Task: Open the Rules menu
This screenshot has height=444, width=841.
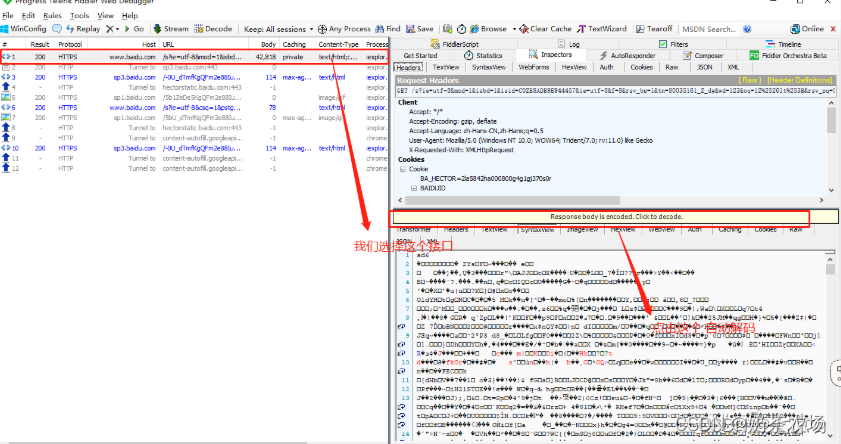Action: tap(53, 16)
